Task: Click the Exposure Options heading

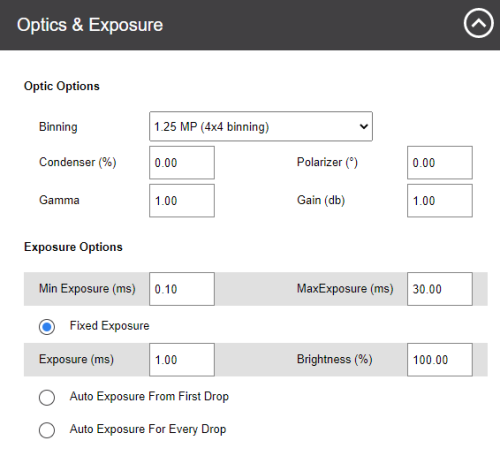Action: (73, 247)
